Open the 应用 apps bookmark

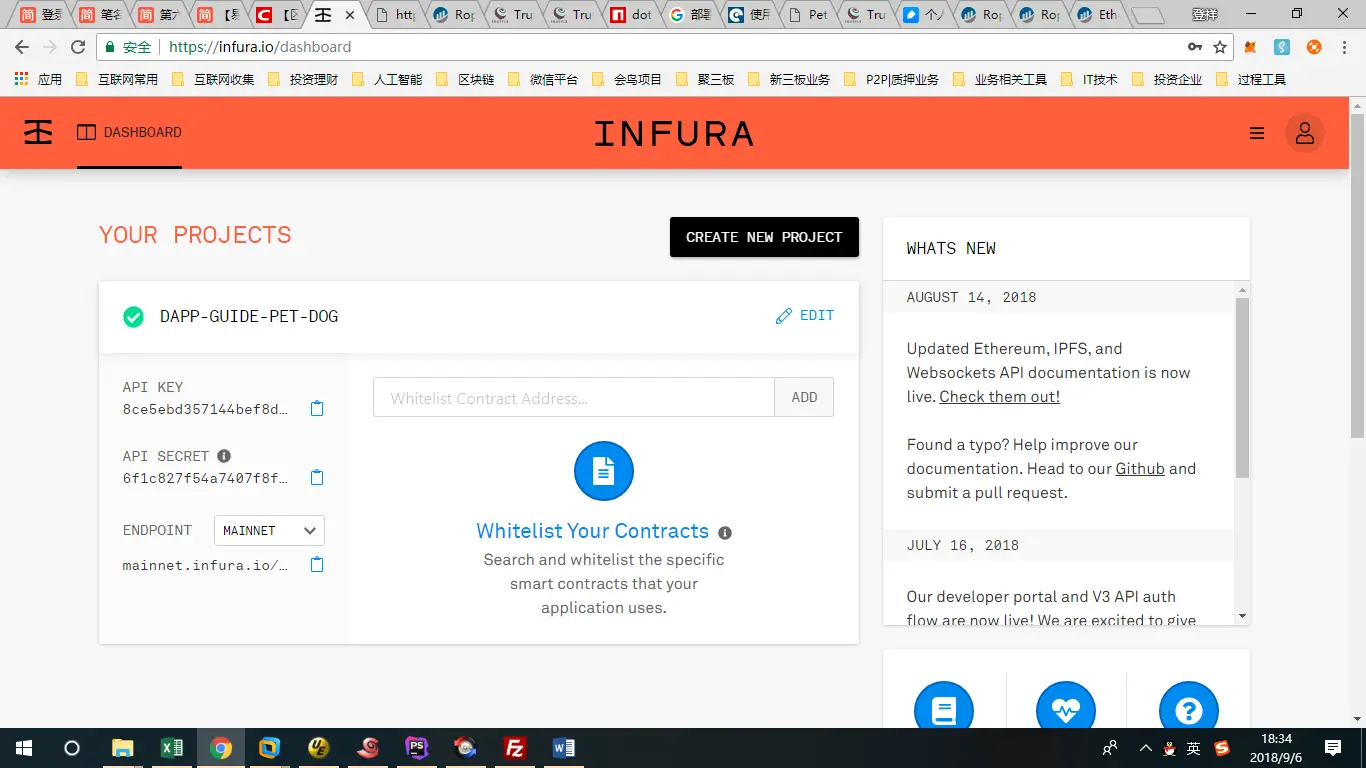click(x=39, y=79)
